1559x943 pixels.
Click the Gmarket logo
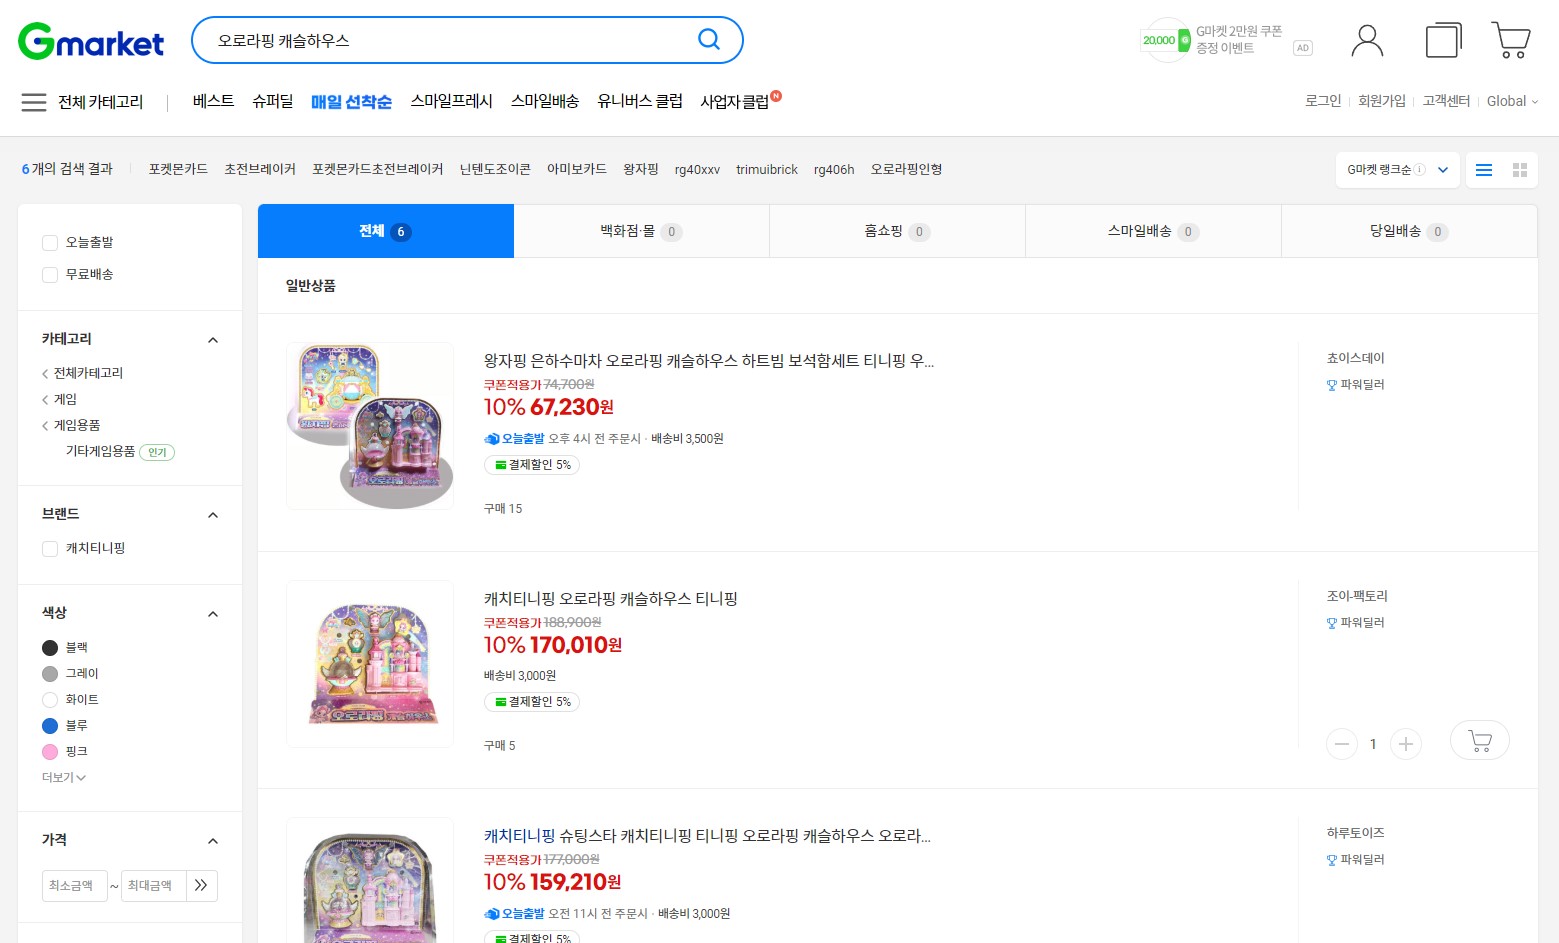(x=91, y=41)
